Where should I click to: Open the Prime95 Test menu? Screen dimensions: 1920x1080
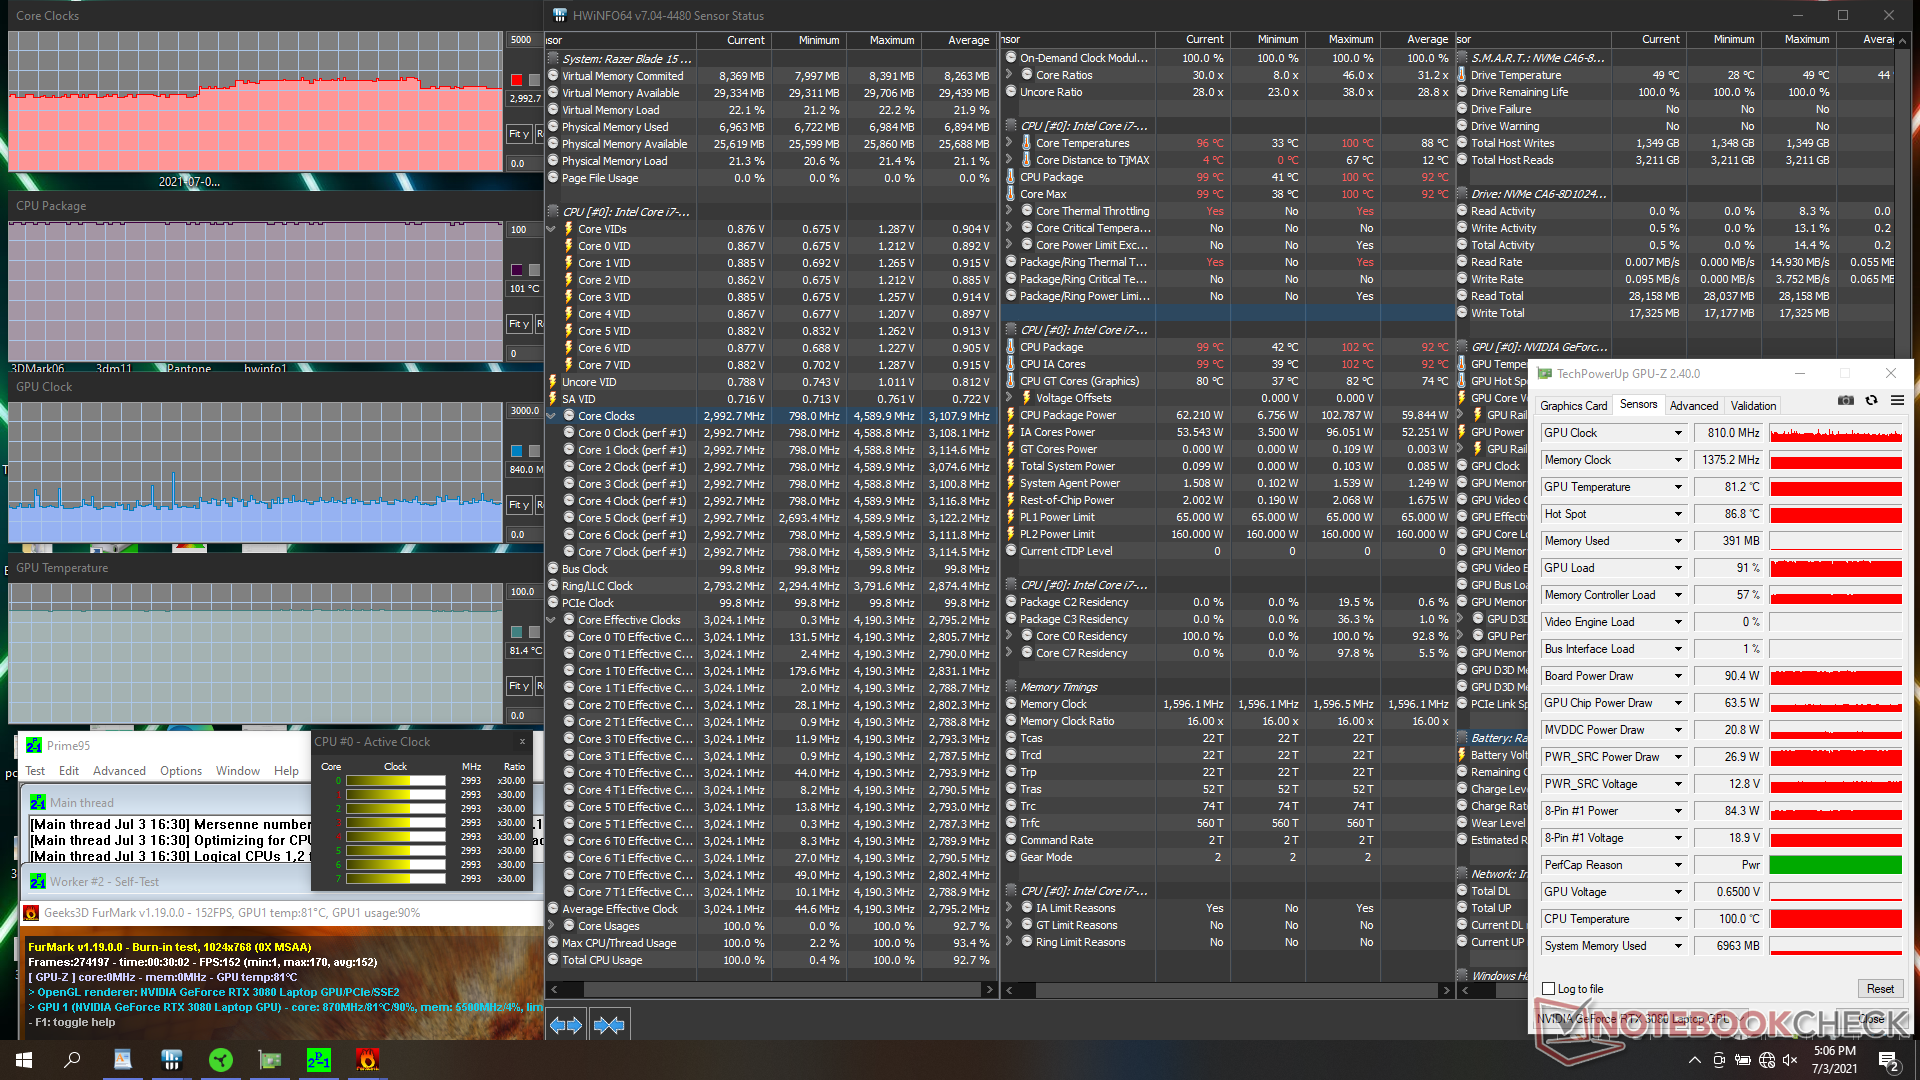(35, 771)
